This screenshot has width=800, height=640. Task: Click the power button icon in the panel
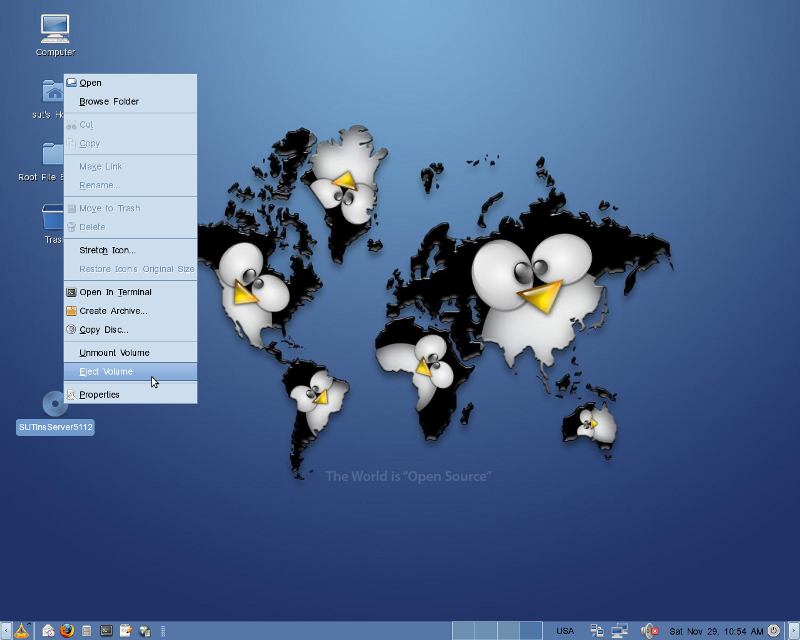(x=774, y=631)
